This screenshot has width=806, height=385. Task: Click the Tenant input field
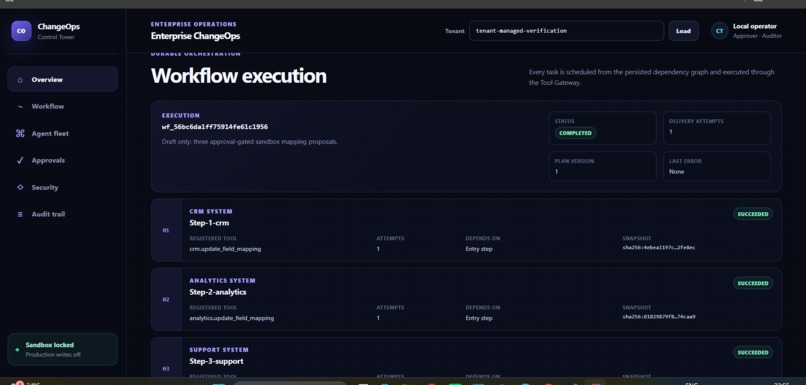click(566, 31)
